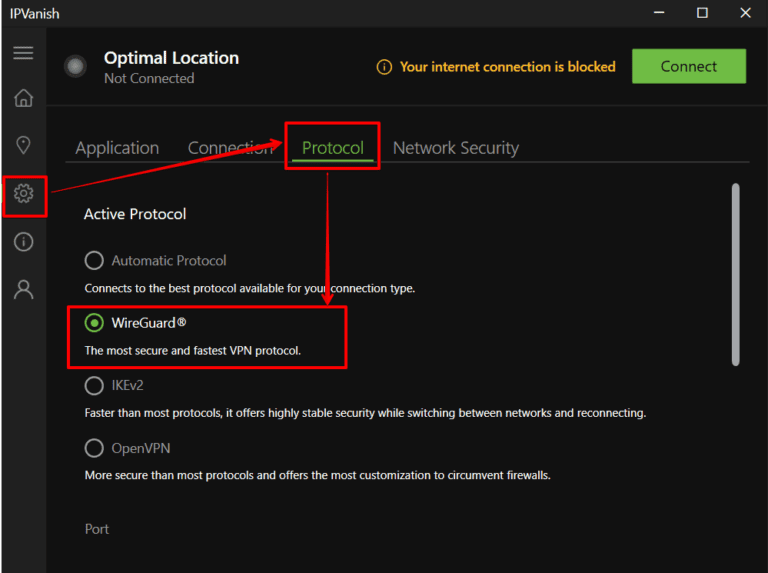768x573 pixels.
Task: Click the Protocol tab
Action: [x=332, y=148]
